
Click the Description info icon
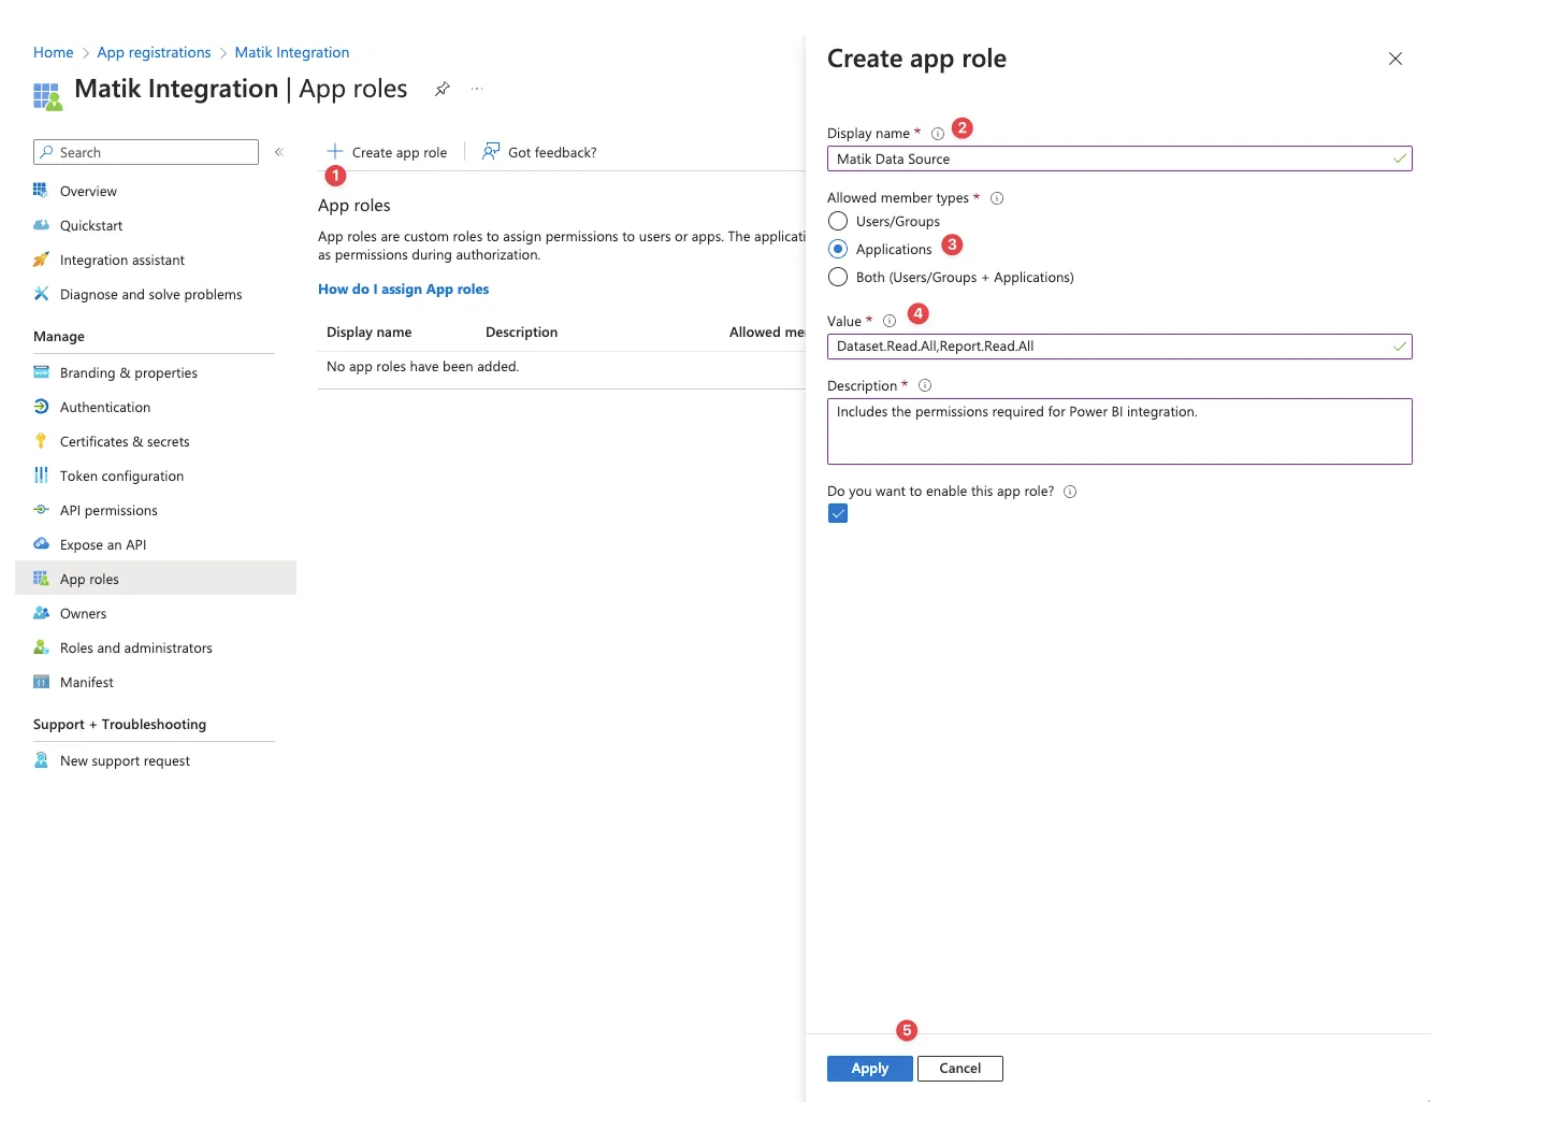925,386
